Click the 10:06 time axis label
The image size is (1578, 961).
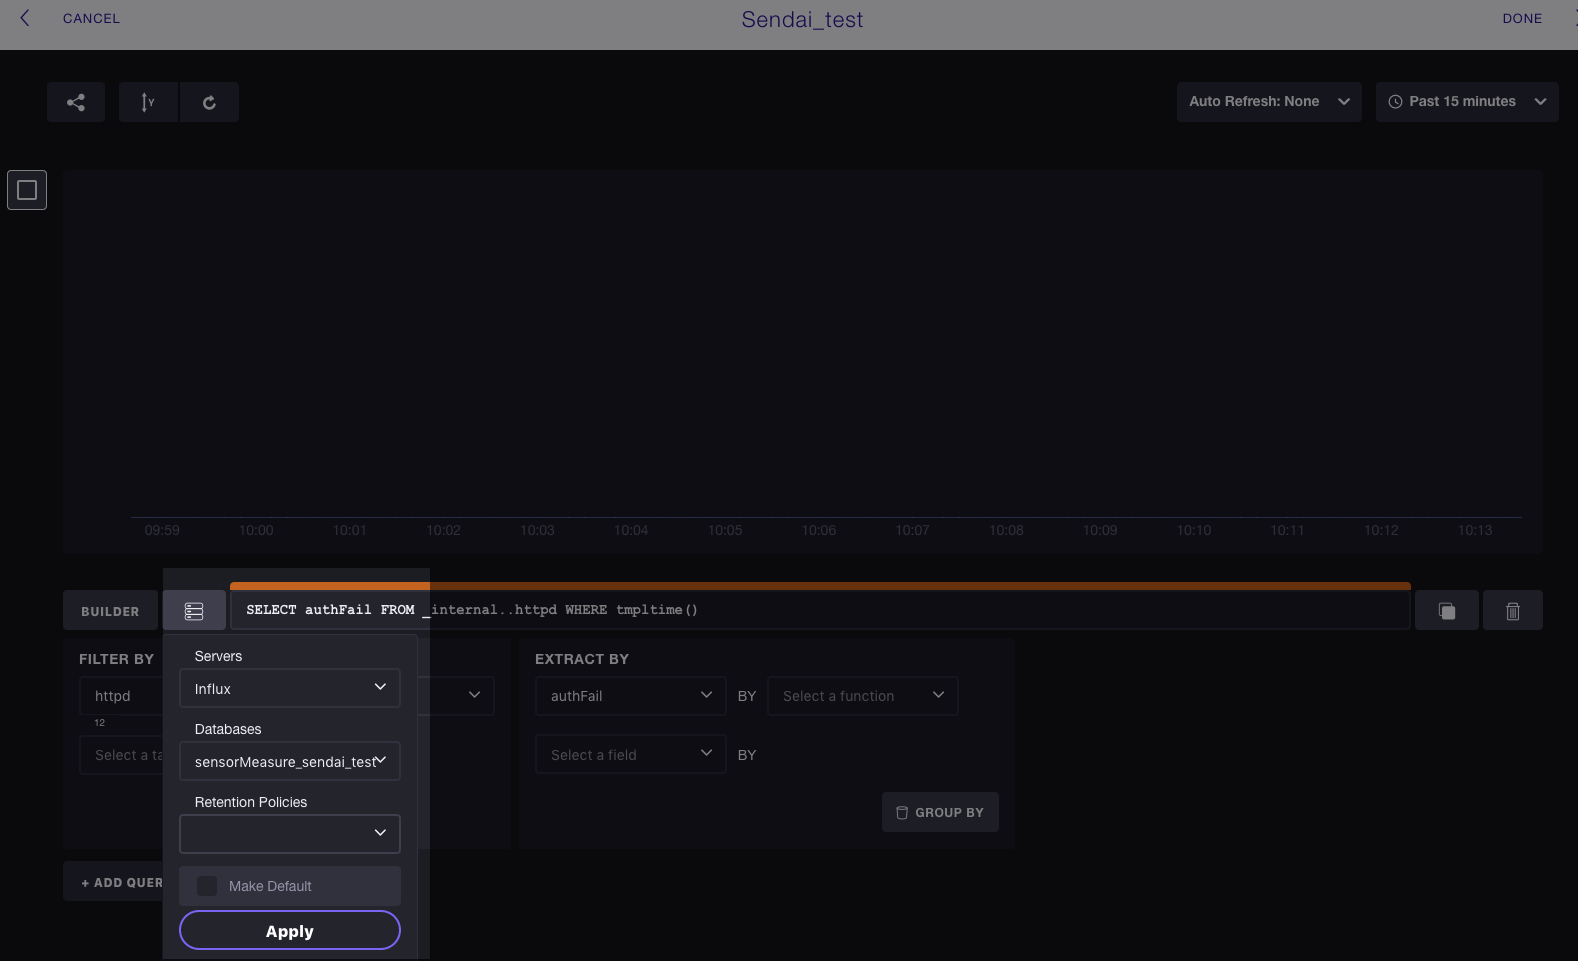pyautogui.click(x=819, y=530)
